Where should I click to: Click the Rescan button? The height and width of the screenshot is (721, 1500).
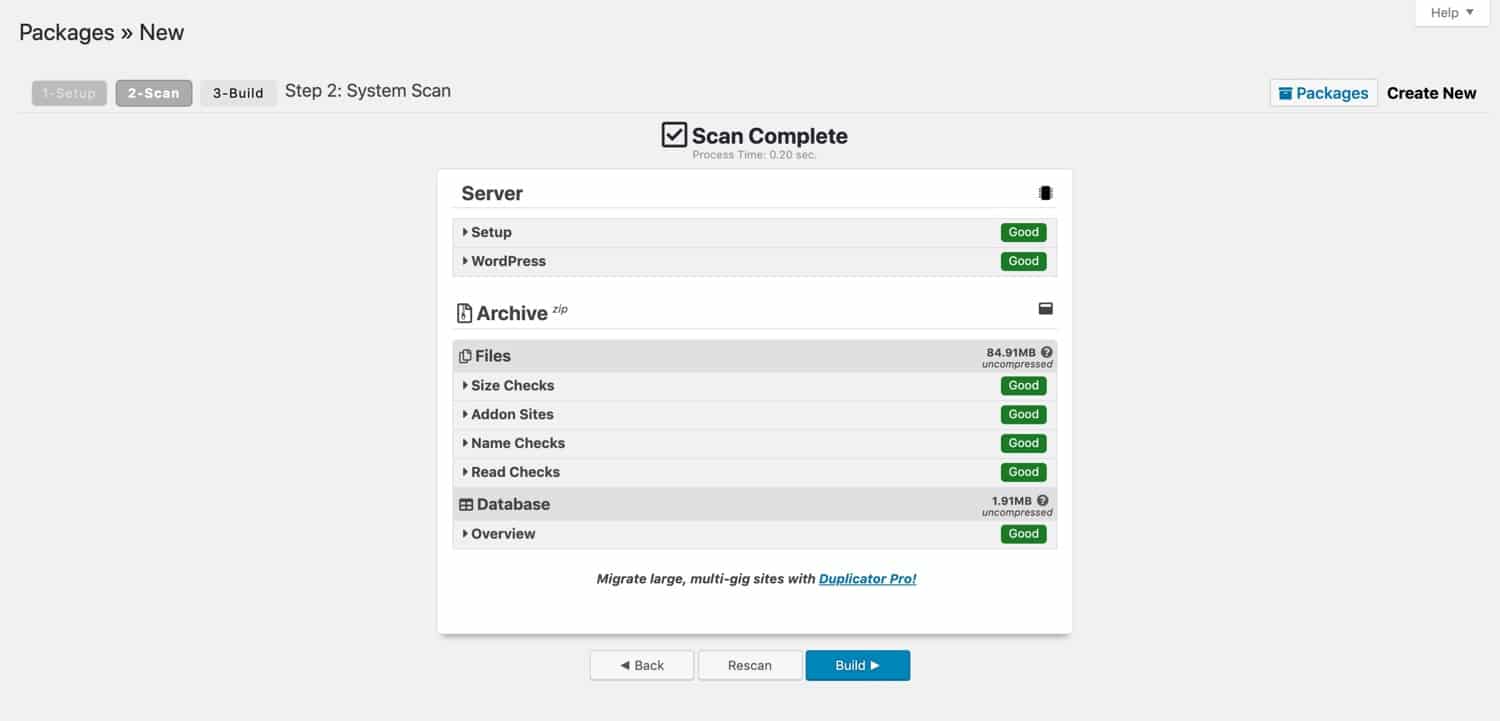[750, 665]
